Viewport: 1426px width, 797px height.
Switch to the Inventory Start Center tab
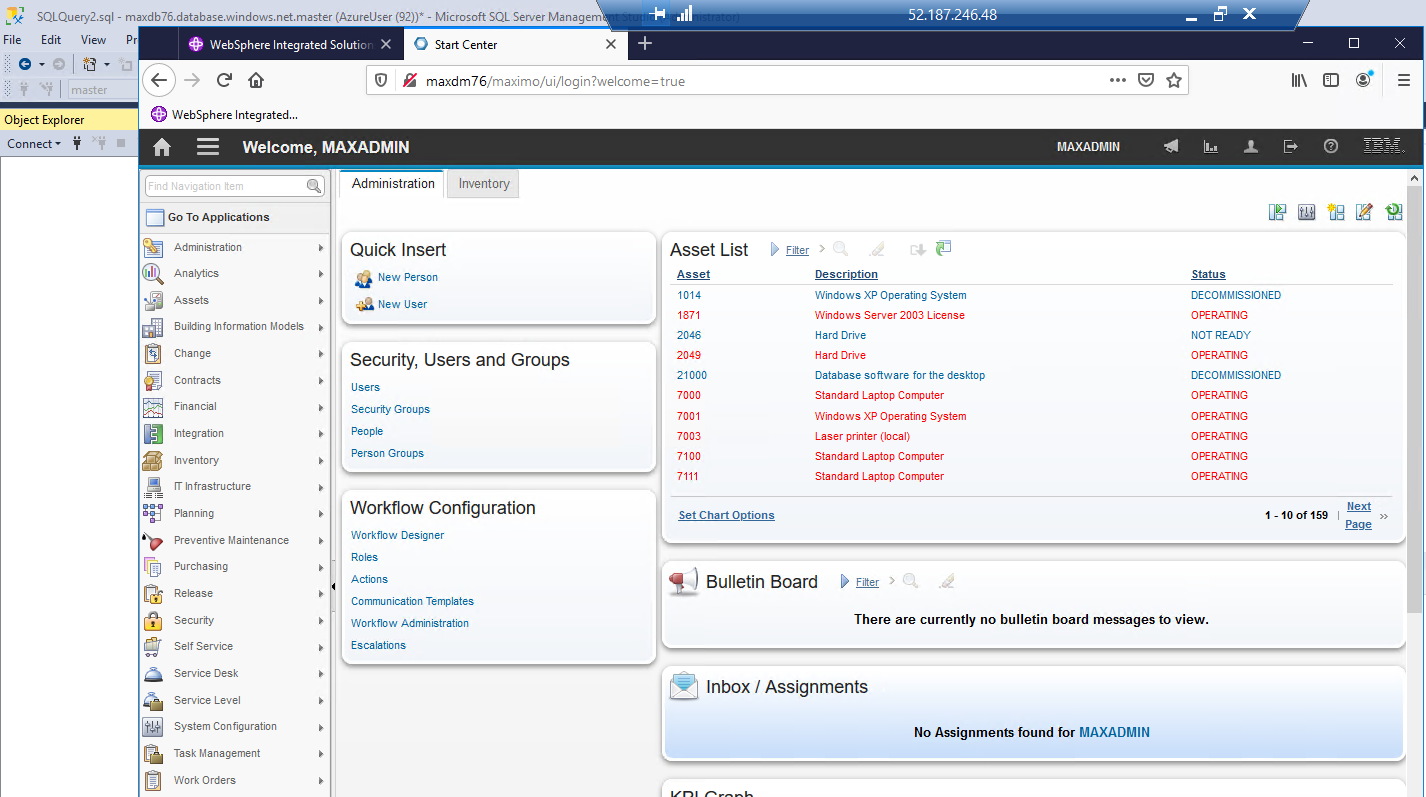click(x=484, y=184)
